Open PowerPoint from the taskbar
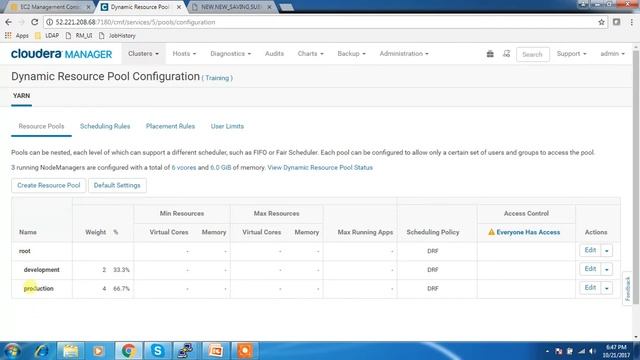Image resolution: width=640 pixels, height=360 pixels. [x=216, y=351]
